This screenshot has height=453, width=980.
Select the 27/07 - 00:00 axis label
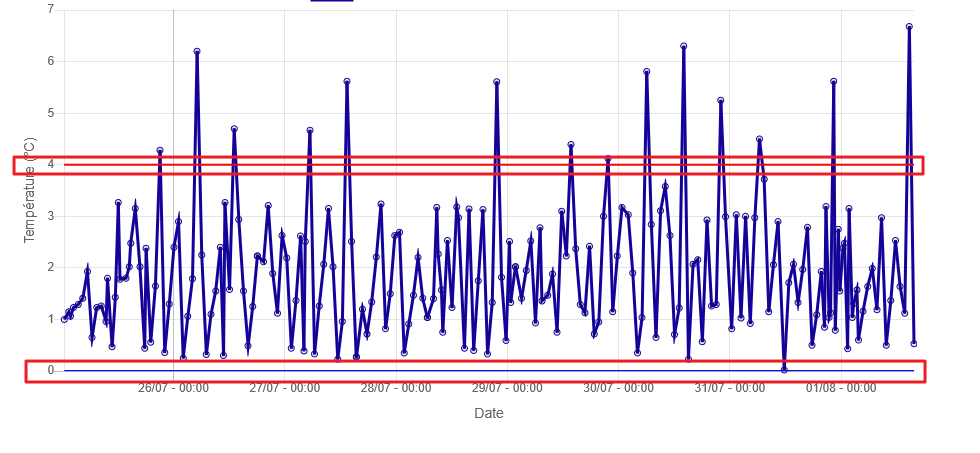(x=285, y=388)
